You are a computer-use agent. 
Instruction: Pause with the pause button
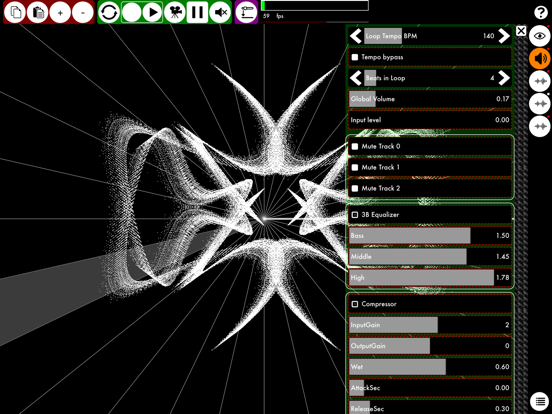(x=197, y=12)
